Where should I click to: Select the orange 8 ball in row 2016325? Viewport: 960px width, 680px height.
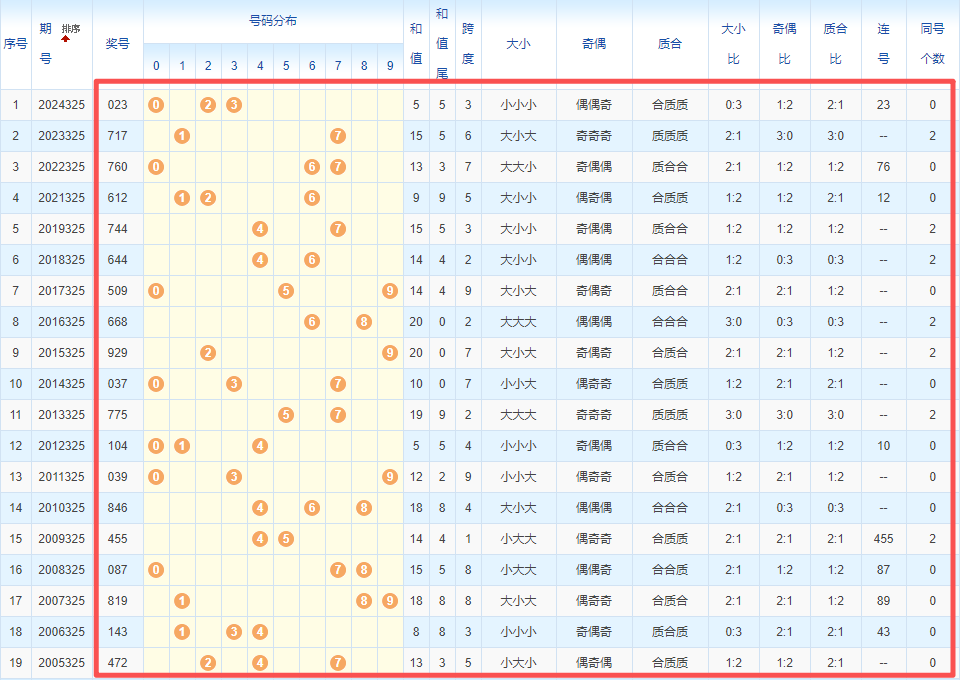point(364,322)
